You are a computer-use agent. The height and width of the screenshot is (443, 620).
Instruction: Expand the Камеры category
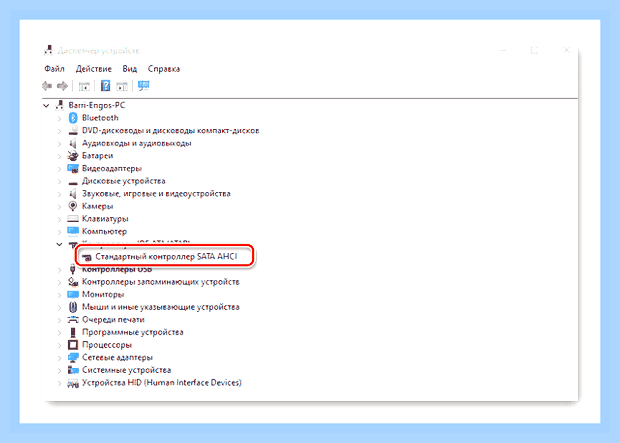coord(59,207)
